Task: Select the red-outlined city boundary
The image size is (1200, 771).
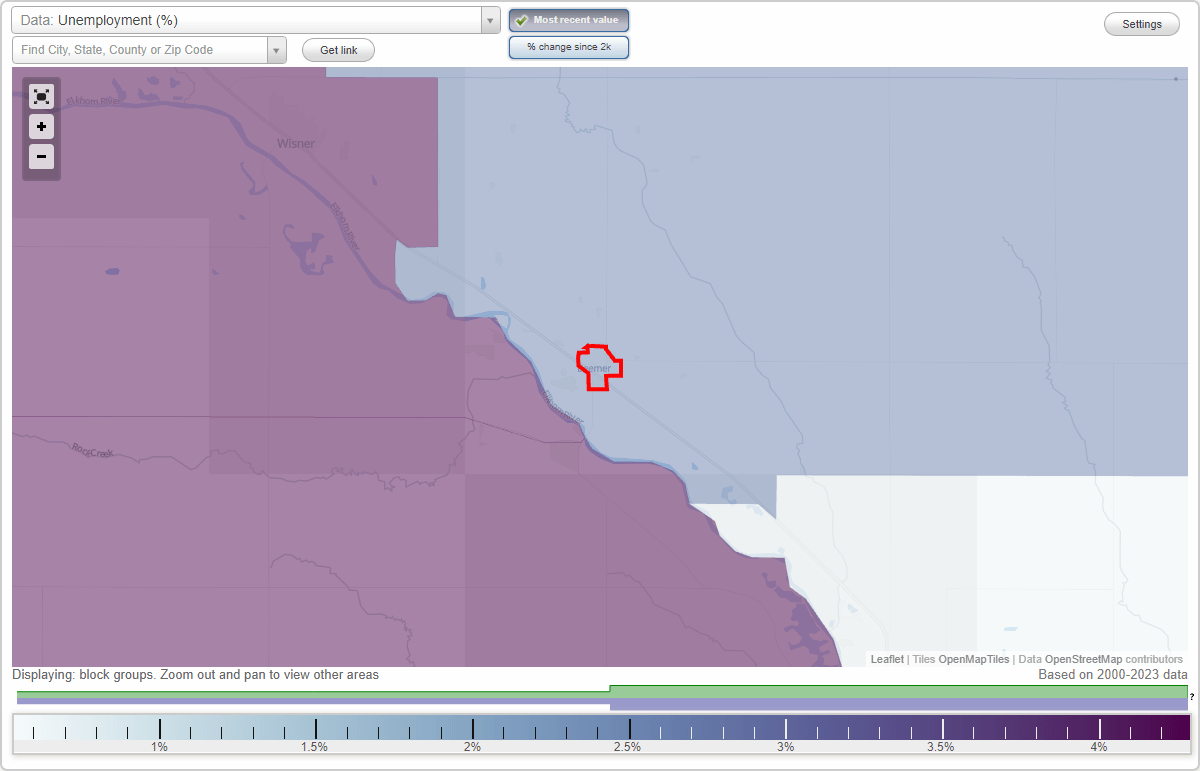Action: point(598,366)
